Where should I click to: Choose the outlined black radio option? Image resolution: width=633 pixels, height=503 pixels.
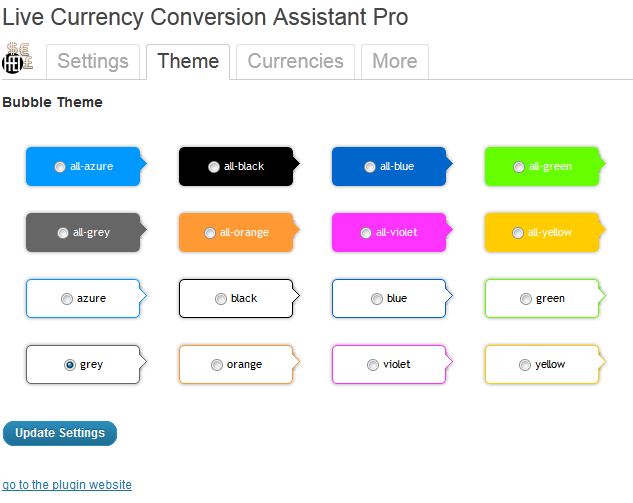pyautogui.click(x=221, y=299)
